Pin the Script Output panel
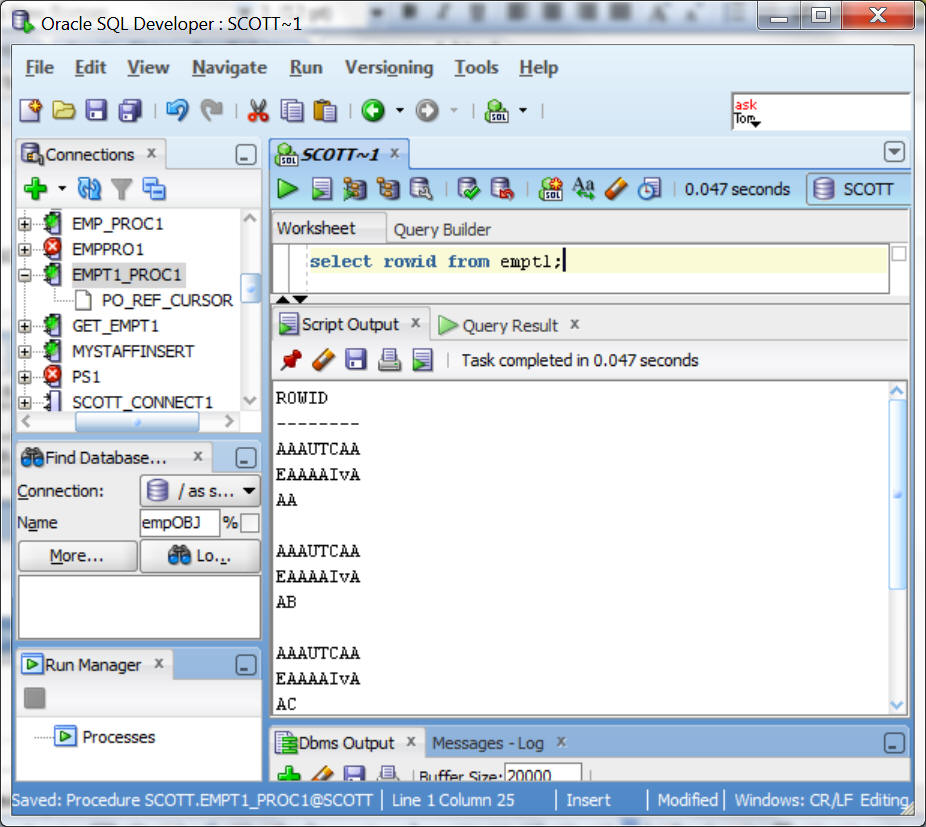This screenshot has width=926, height=827. 290,360
